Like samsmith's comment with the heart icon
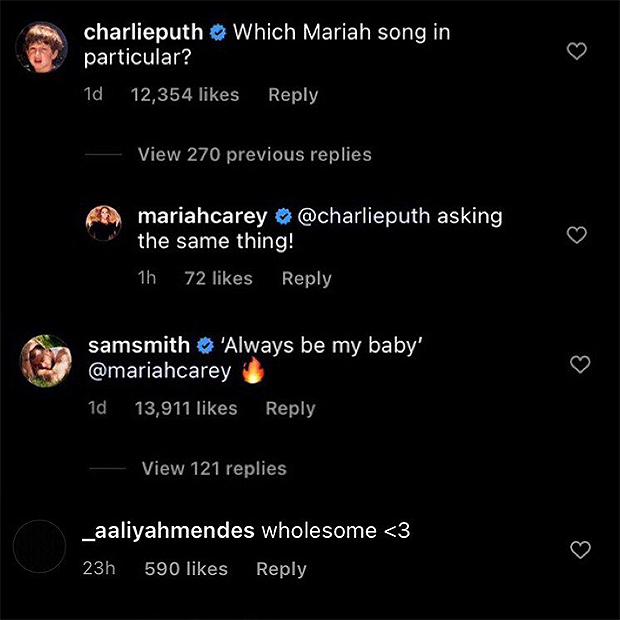 tap(579, 365)
